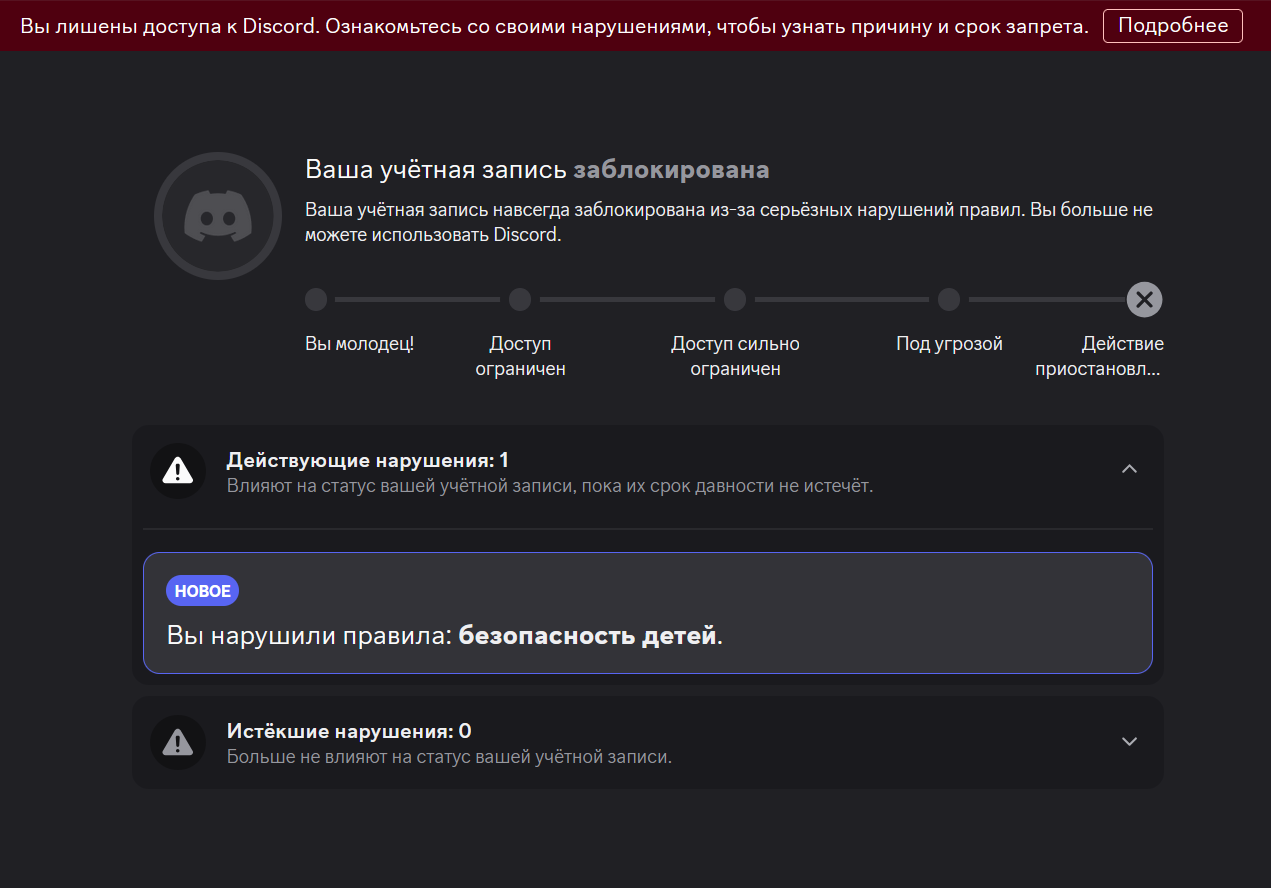Screen dimensions: 1271x888
Task: Click the gray "заблокирована" word in title
Action: [x=671, y=169]
